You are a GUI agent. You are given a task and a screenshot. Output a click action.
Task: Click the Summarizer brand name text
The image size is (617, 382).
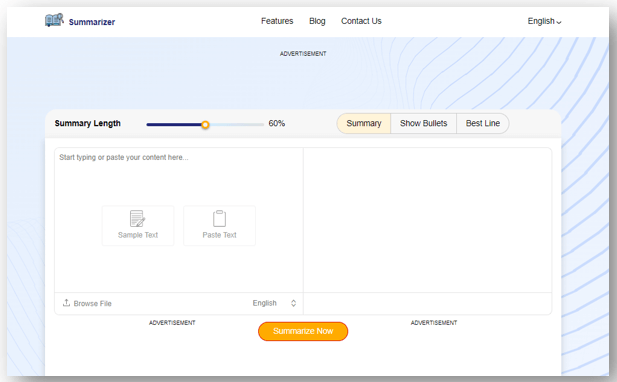[92, 22]
